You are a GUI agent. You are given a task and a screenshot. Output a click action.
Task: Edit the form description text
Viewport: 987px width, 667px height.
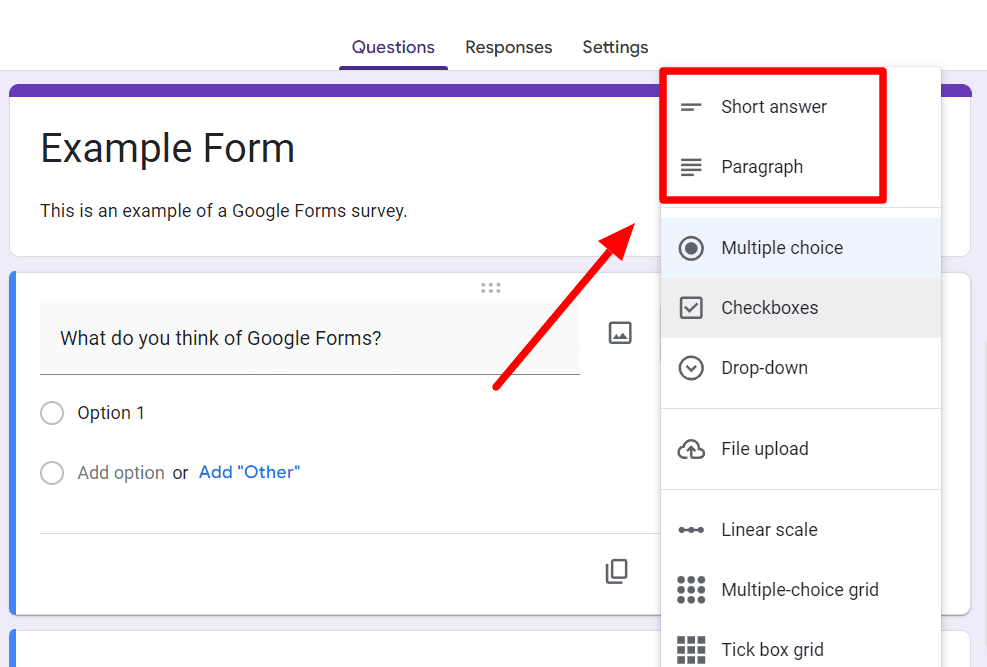coord(223,211)
